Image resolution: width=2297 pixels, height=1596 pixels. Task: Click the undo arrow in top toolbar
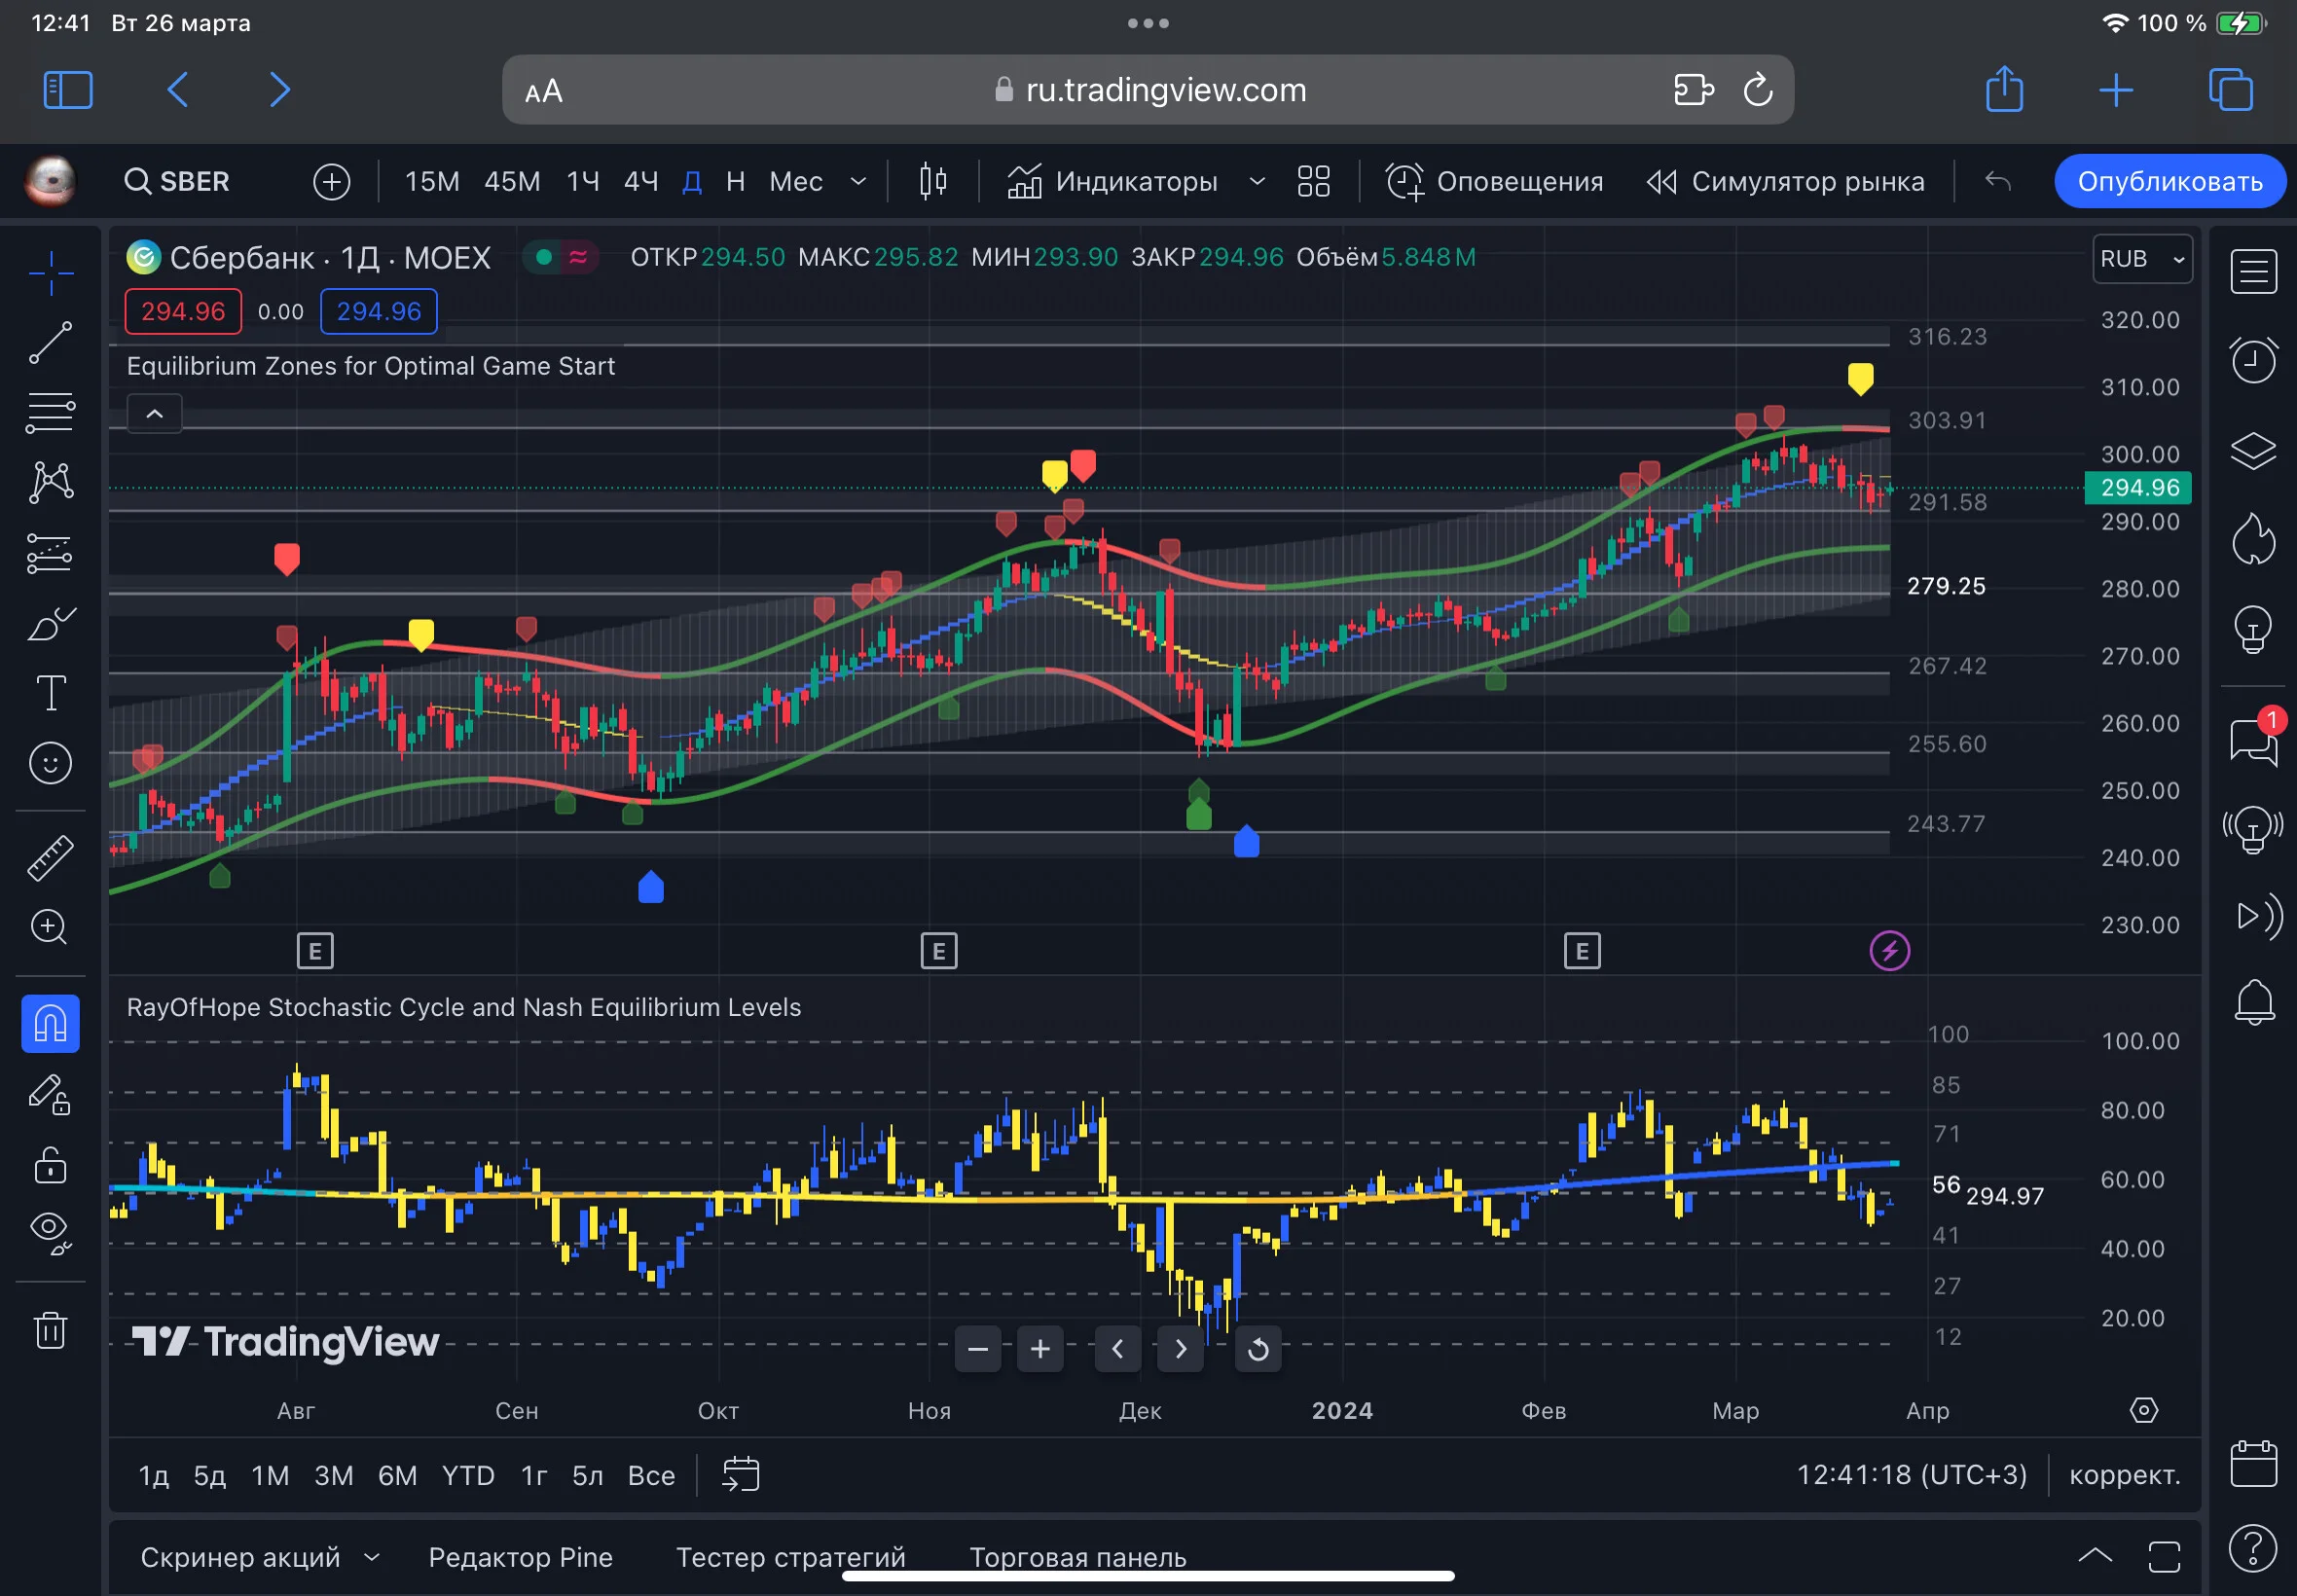click(1997, 181)
